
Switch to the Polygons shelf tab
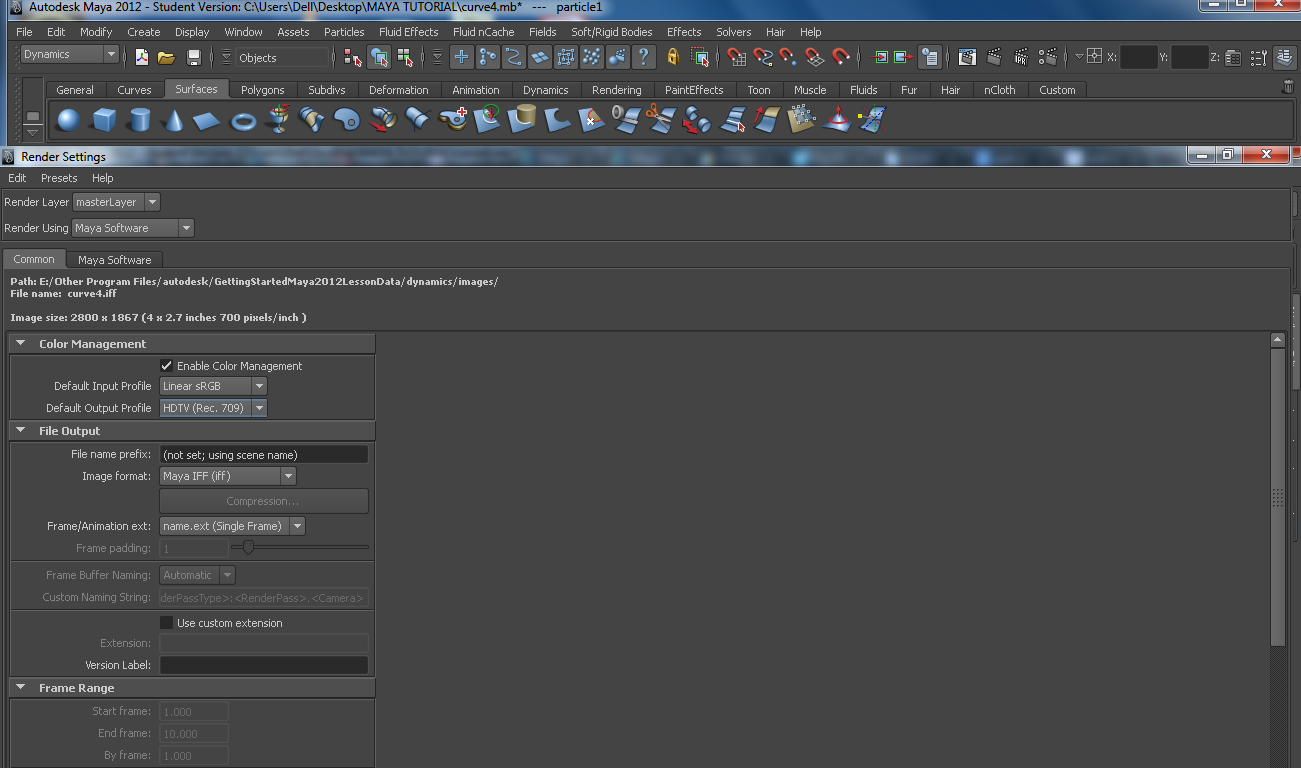point(263,90)
